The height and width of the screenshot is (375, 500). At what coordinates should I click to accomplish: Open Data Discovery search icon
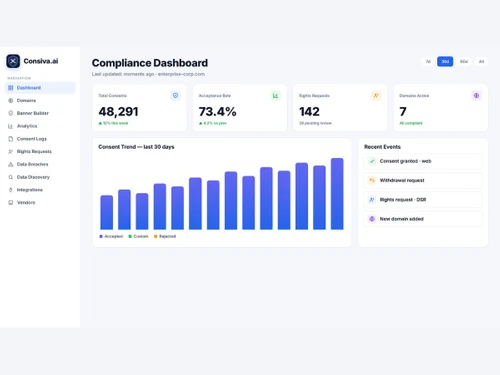[10, 177]
